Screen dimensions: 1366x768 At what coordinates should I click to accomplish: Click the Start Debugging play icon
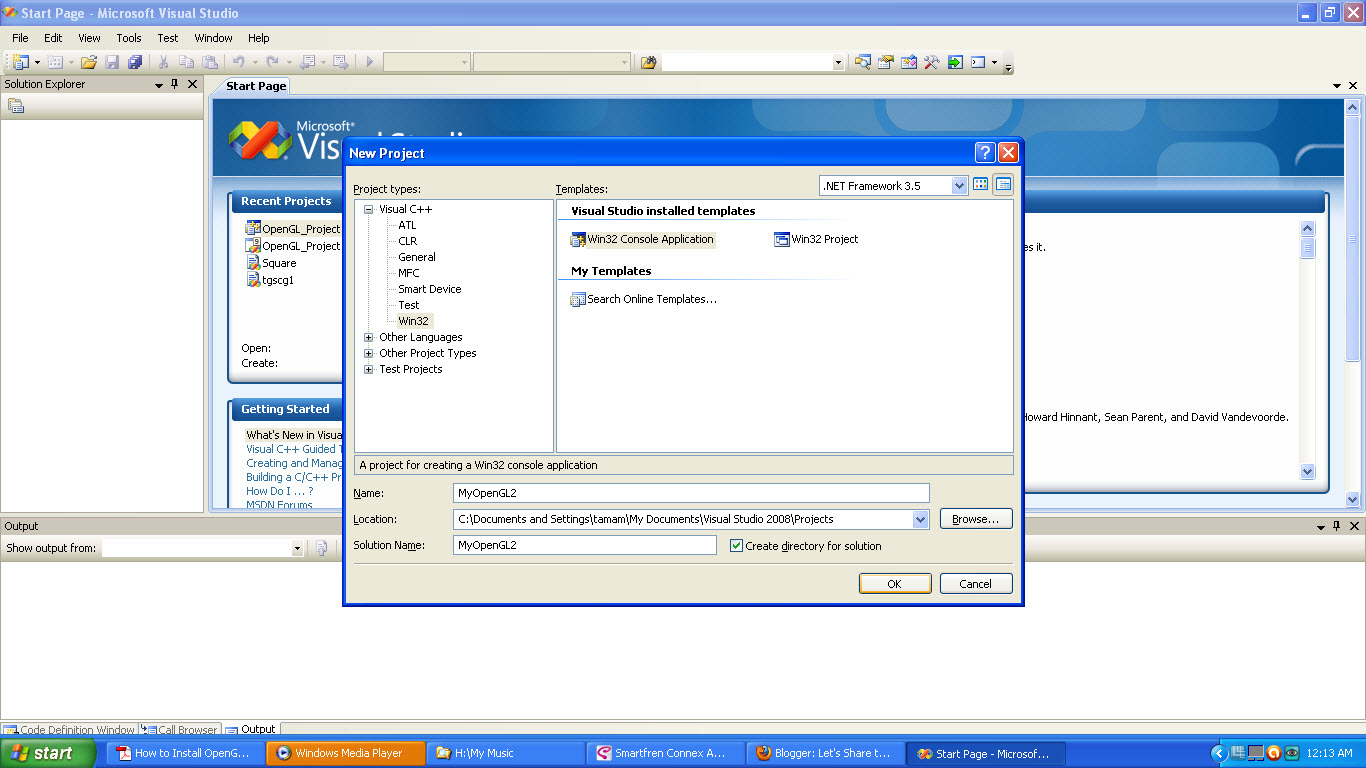(x=370, y=62)
